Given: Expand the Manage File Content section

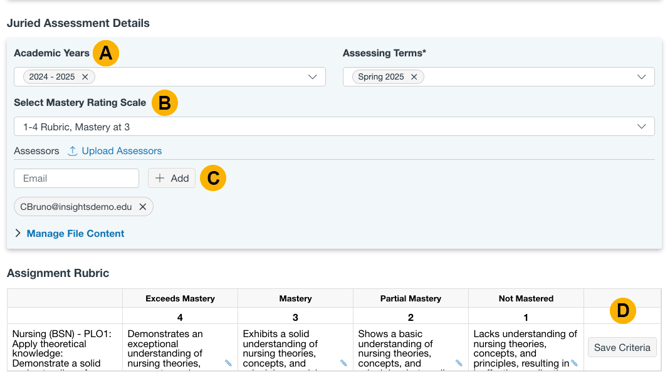Looking at the screenshot, I should coord(18,233).
